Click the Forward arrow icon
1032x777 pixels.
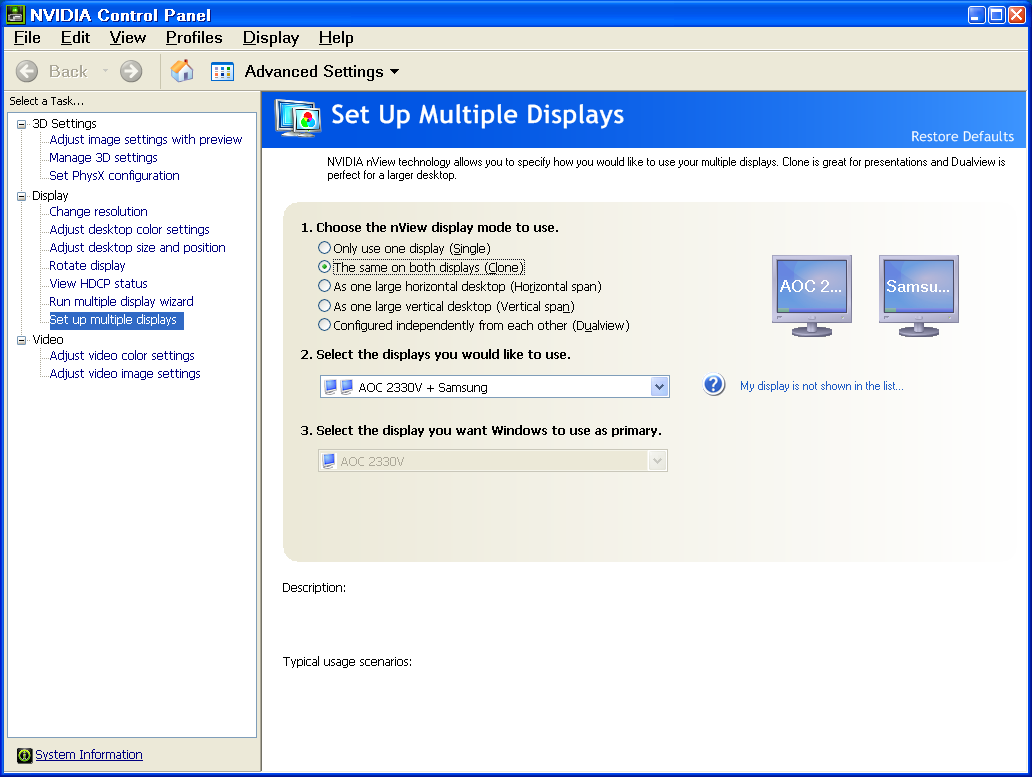coord(131,71)
